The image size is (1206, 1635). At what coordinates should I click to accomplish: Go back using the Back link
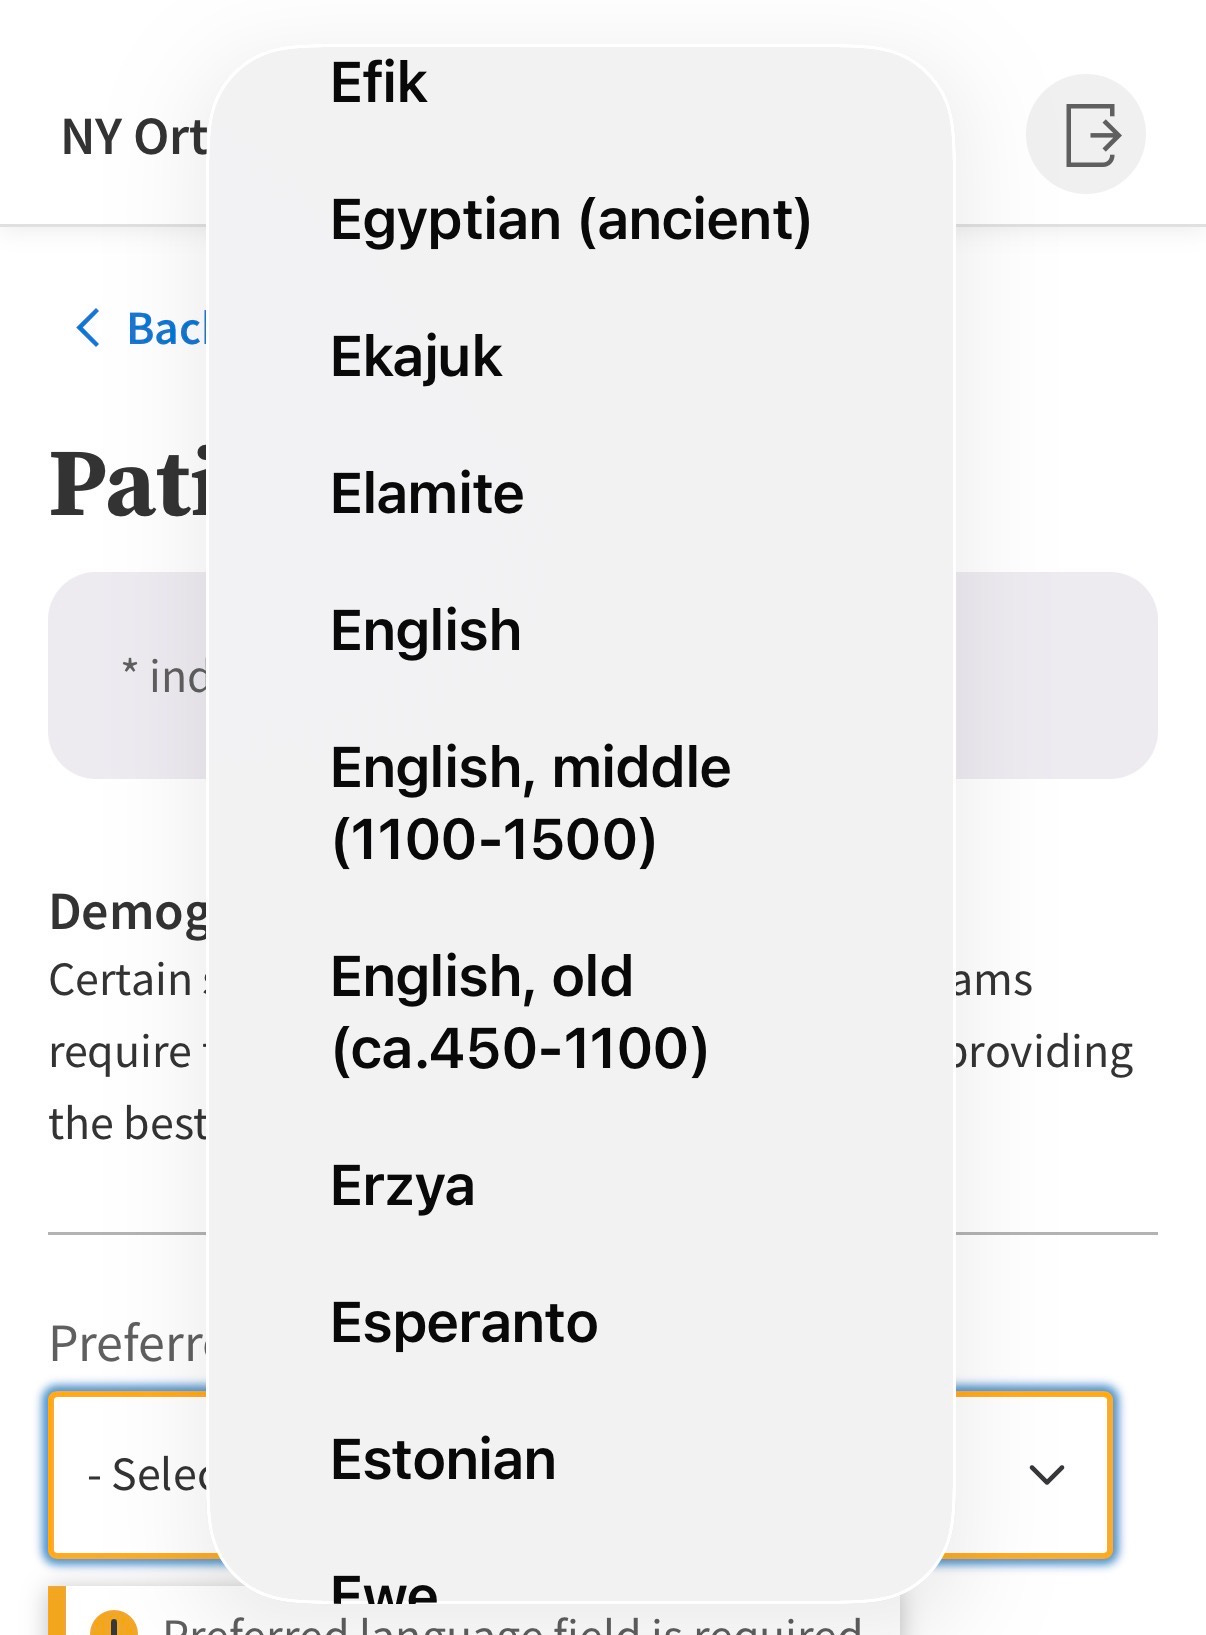point(138,328)
